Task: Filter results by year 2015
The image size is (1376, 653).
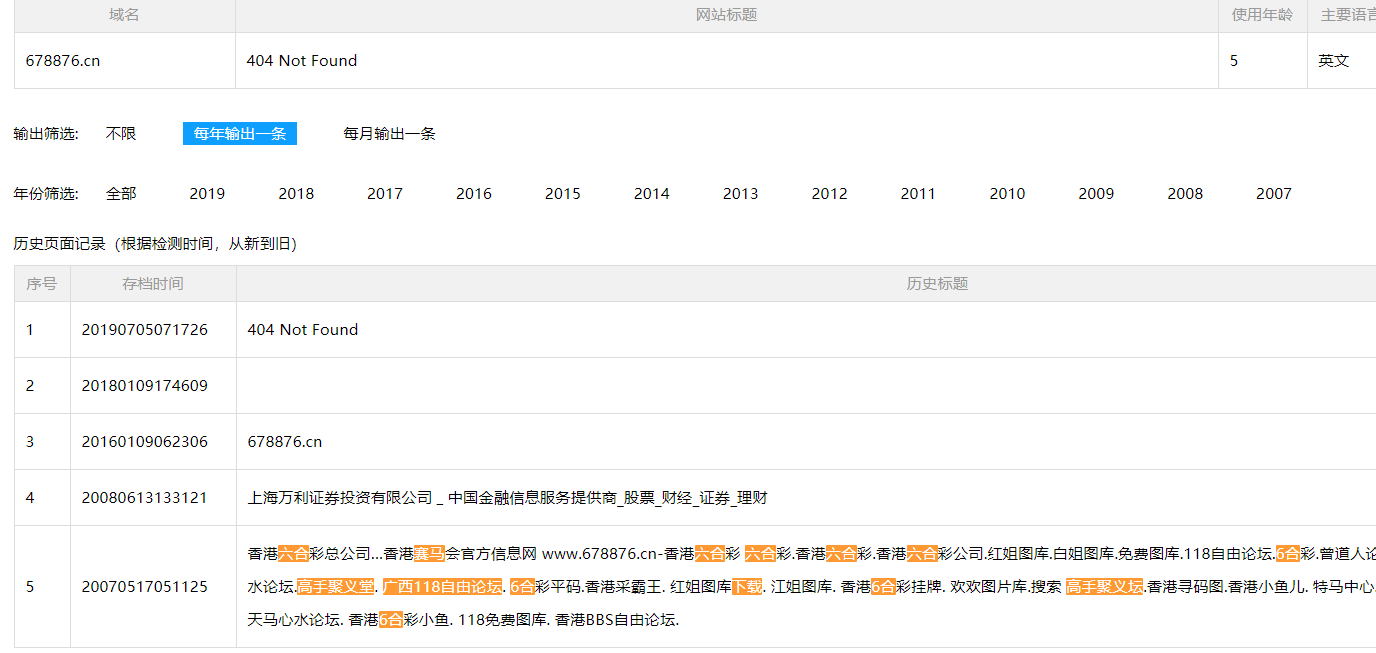Action: coord(562,193)
